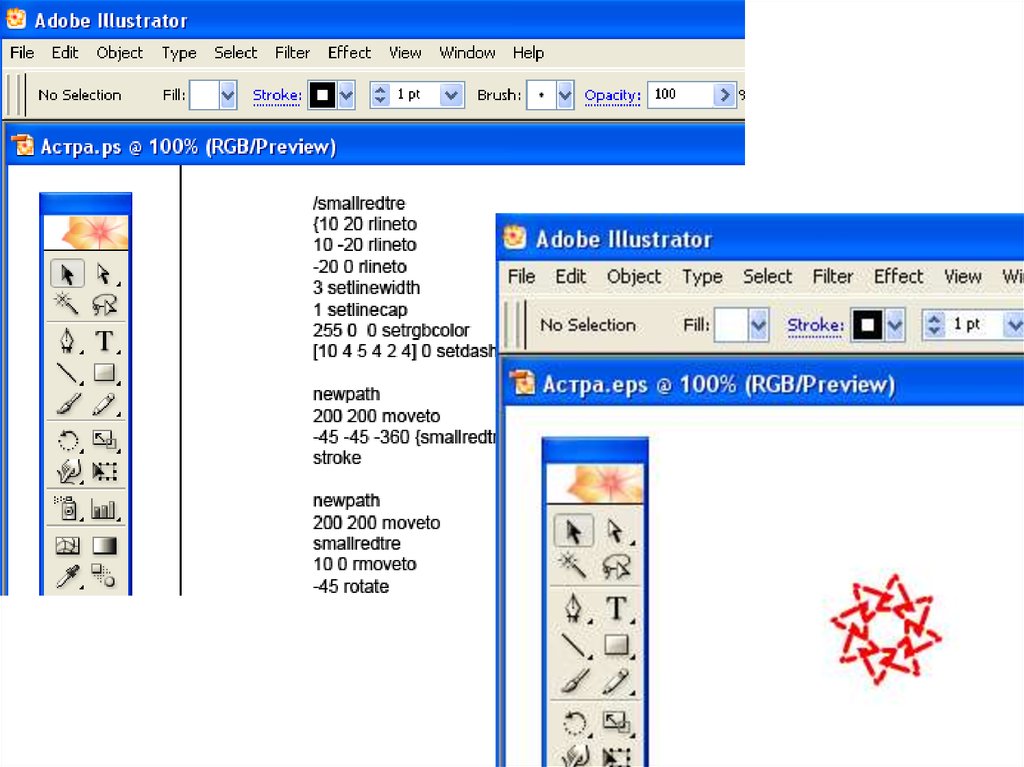This screenshot has height=767, width=1024.
Task: Pick the Blend tool in Астра.ps toolbox
Action: coord(104,576)
